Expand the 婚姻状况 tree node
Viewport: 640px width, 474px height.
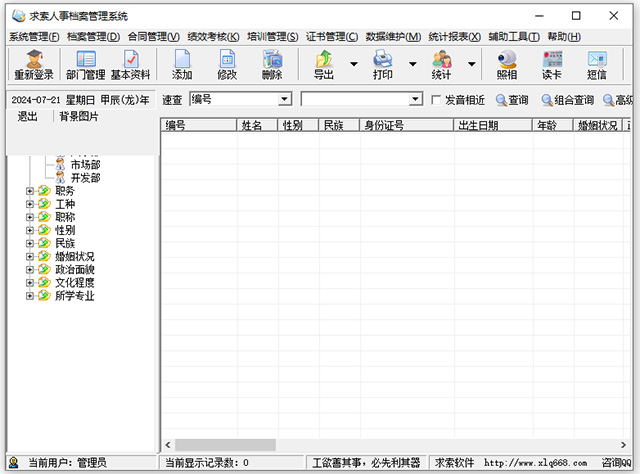click(29, 256)
